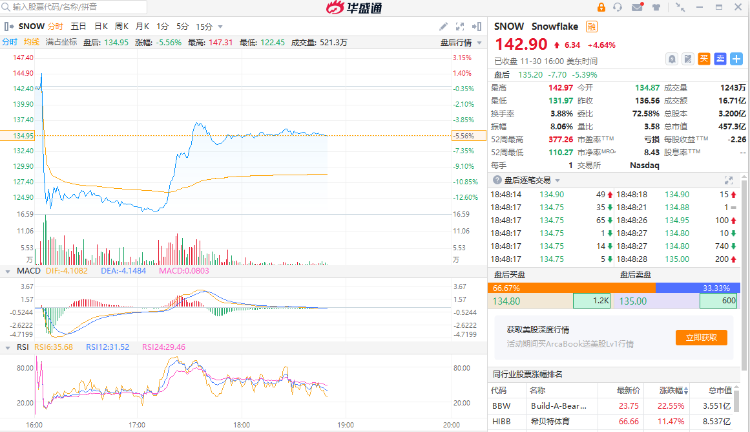Screen dimensions: 750x432
Task: Collapse the MACD indicator panel
Action: pos(8,271)
